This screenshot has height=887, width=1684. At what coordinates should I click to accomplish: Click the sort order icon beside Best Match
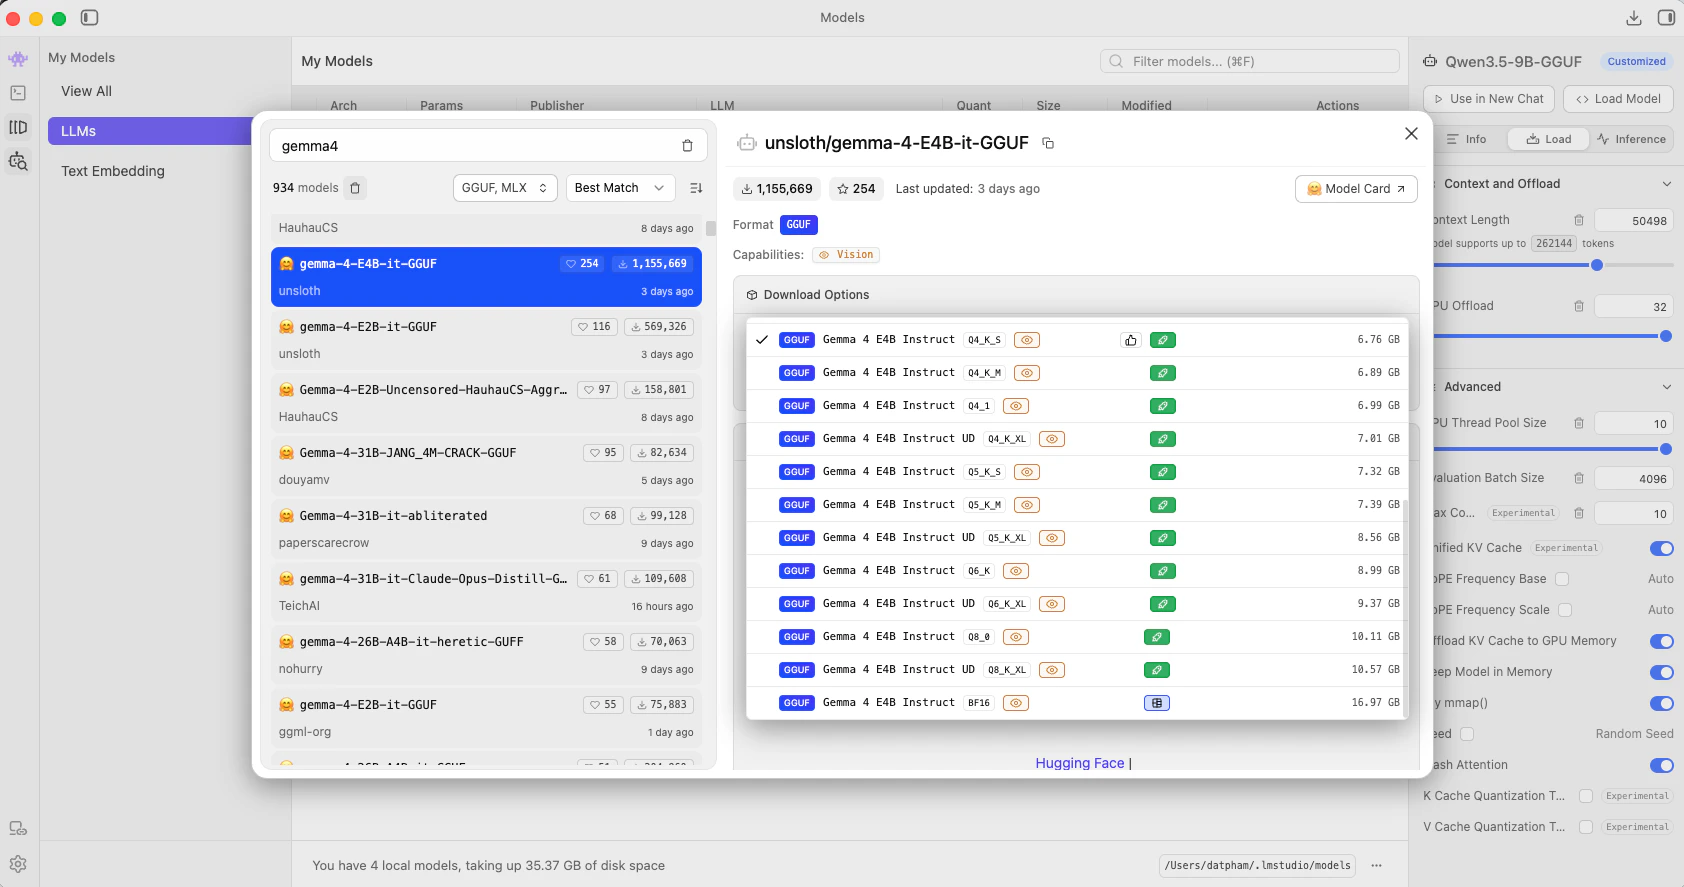[697, 188]
